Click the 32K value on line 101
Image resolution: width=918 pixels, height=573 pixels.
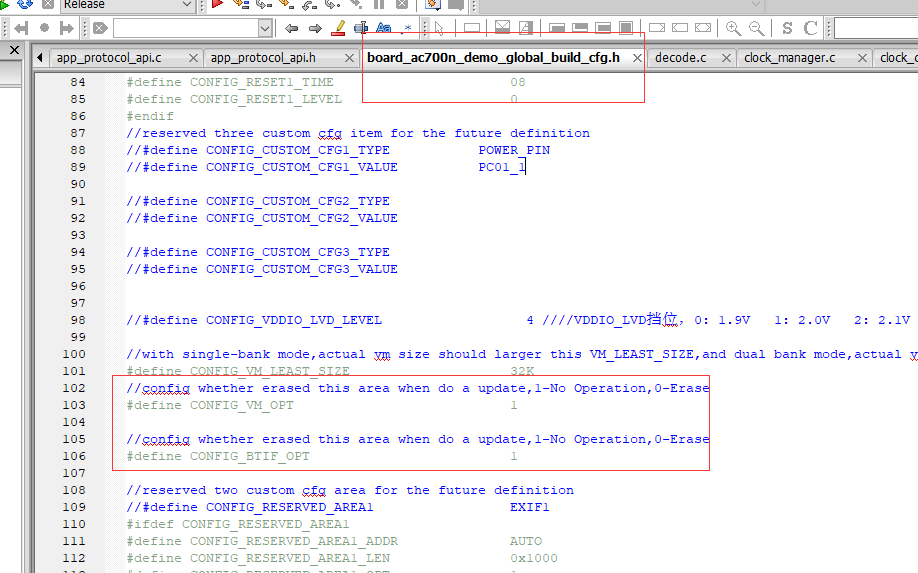(x=522, y=371)
